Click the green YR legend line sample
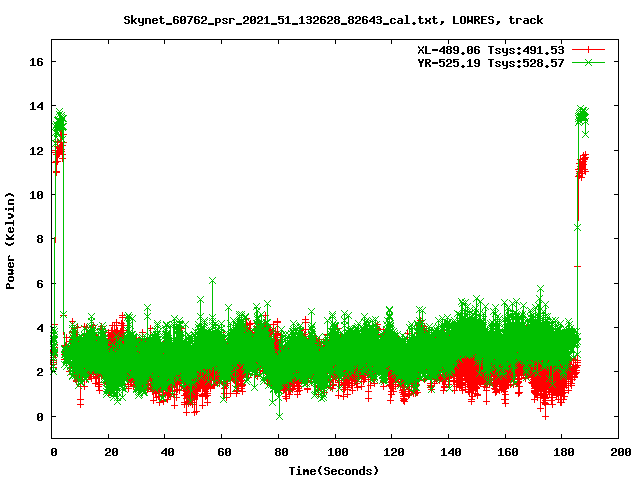Image resolution: width=640 pixels, height=480 pixels. tap(588, 62)
